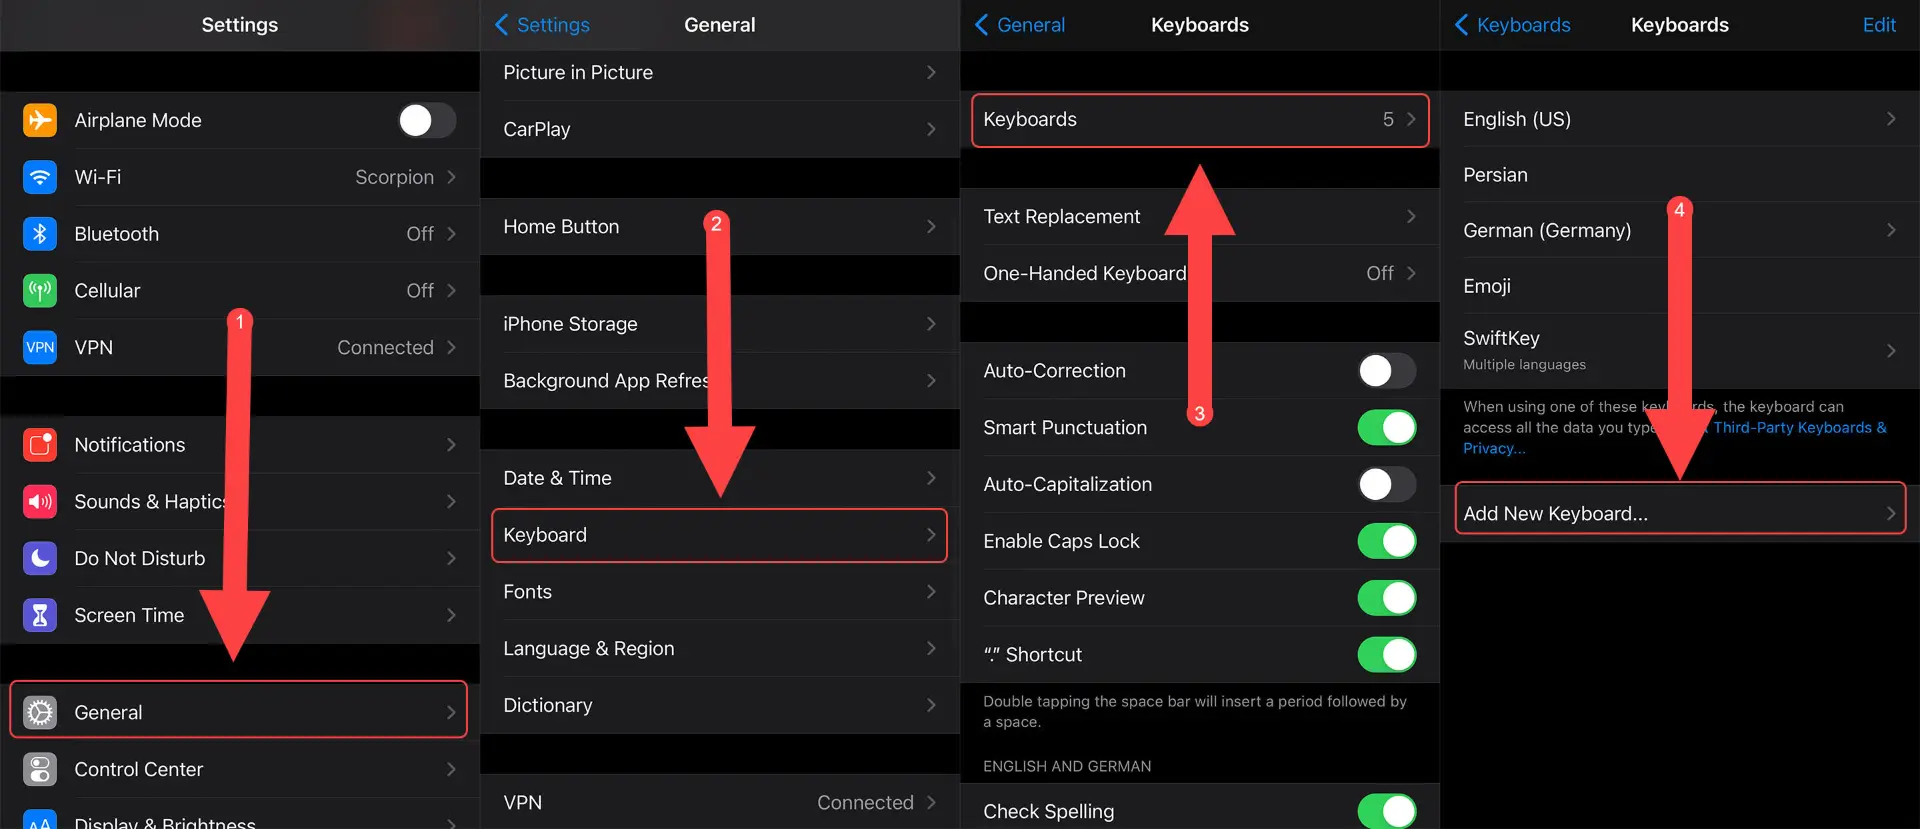Open the English (US) keyboard chevron
The image size is (1920, 829).
[x=1890, y=119]
